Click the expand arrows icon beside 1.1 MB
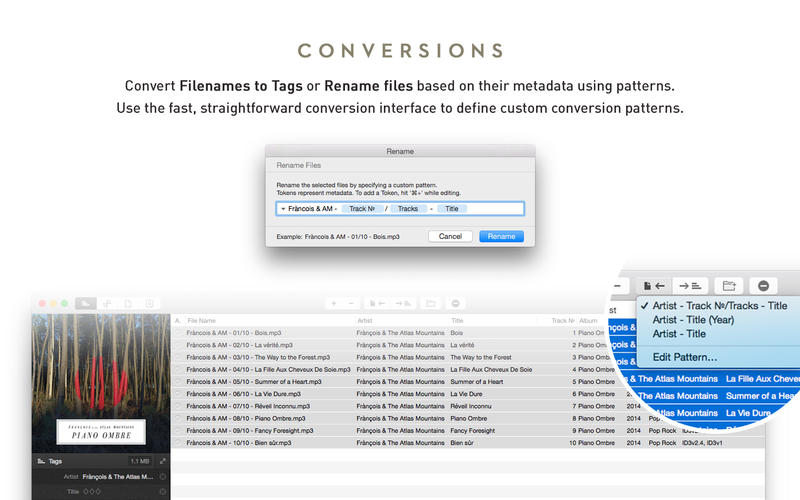The image size is (800, 500). tap(163, 461)
